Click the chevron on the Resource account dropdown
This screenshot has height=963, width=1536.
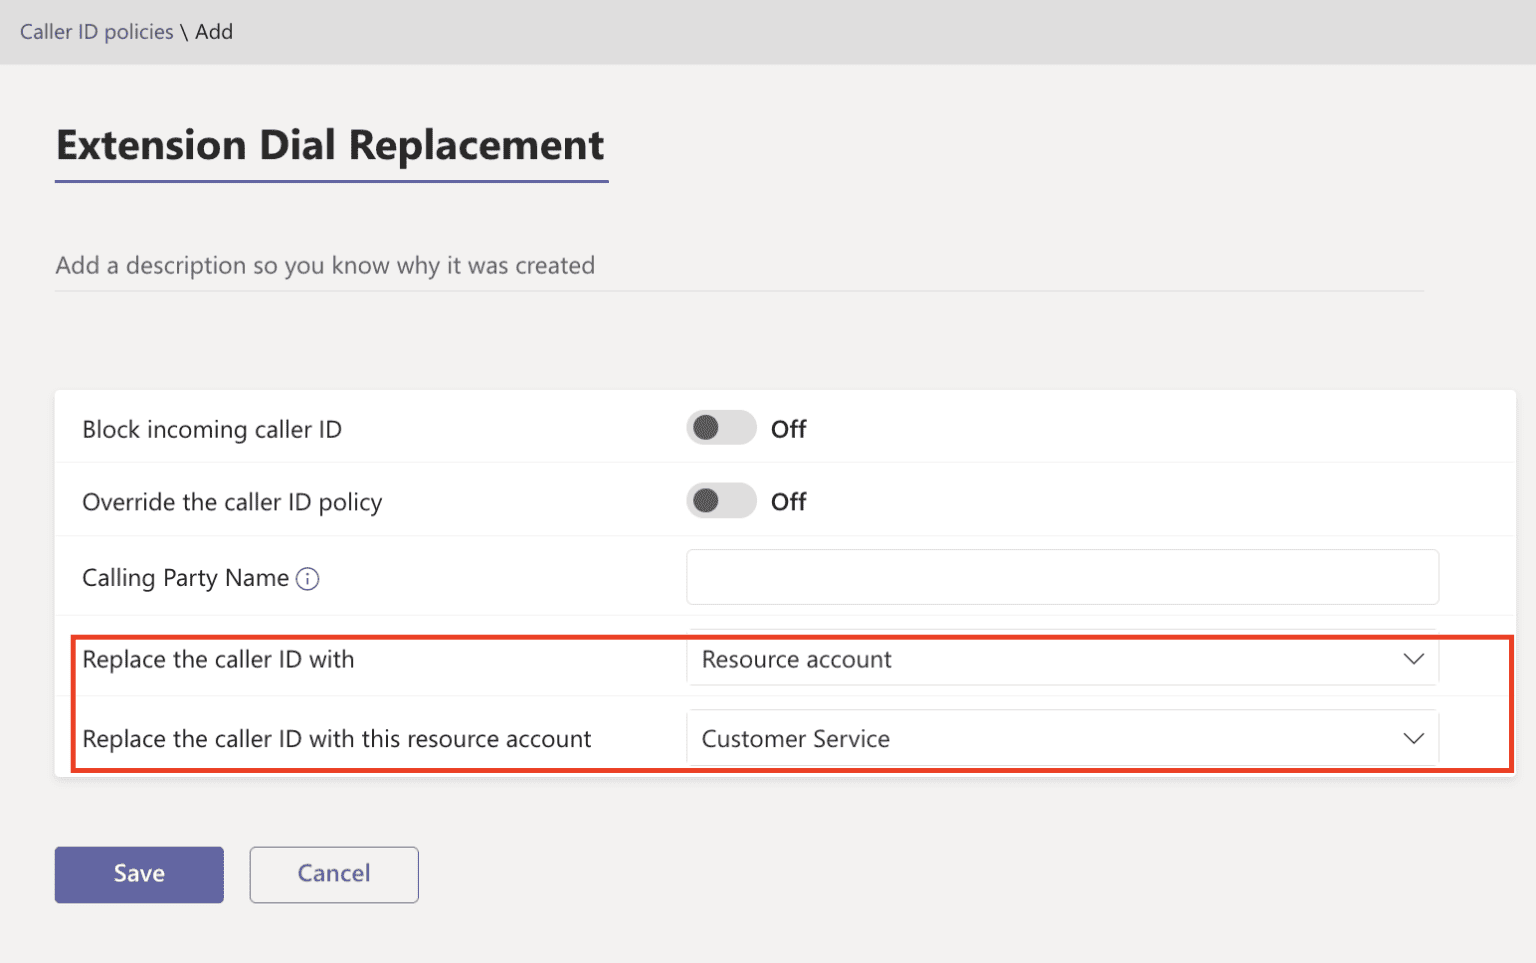click(1413, 659)
